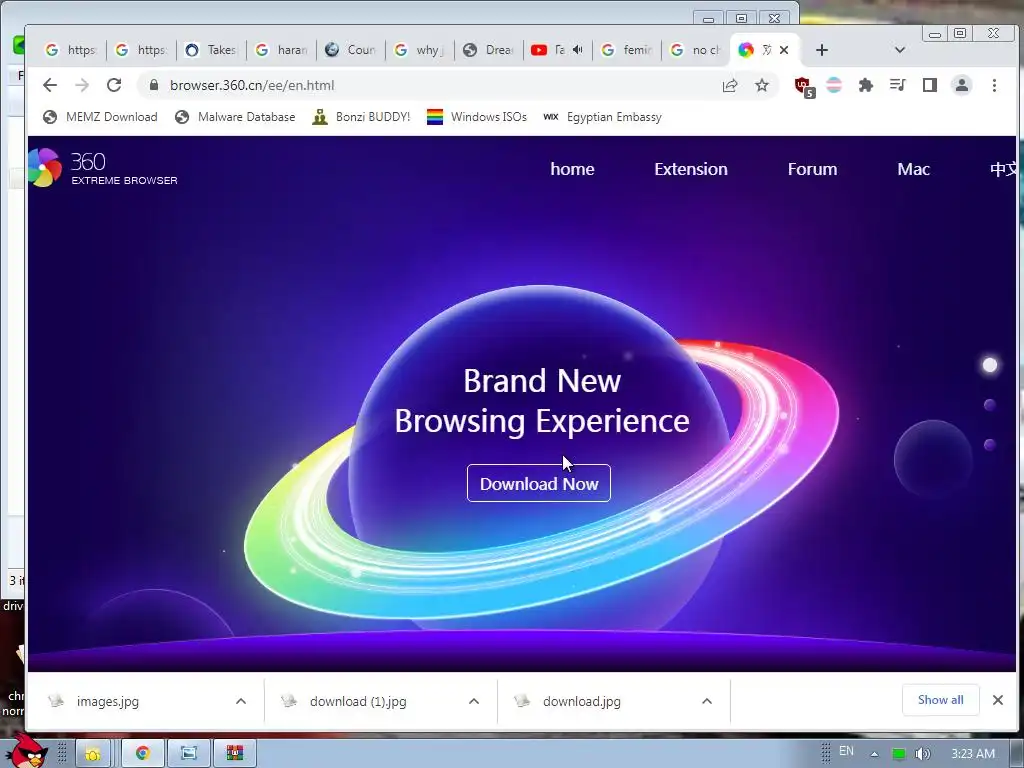Open the volume speaker tray icon
This screenshot has width=1024, height=768.
922,754
